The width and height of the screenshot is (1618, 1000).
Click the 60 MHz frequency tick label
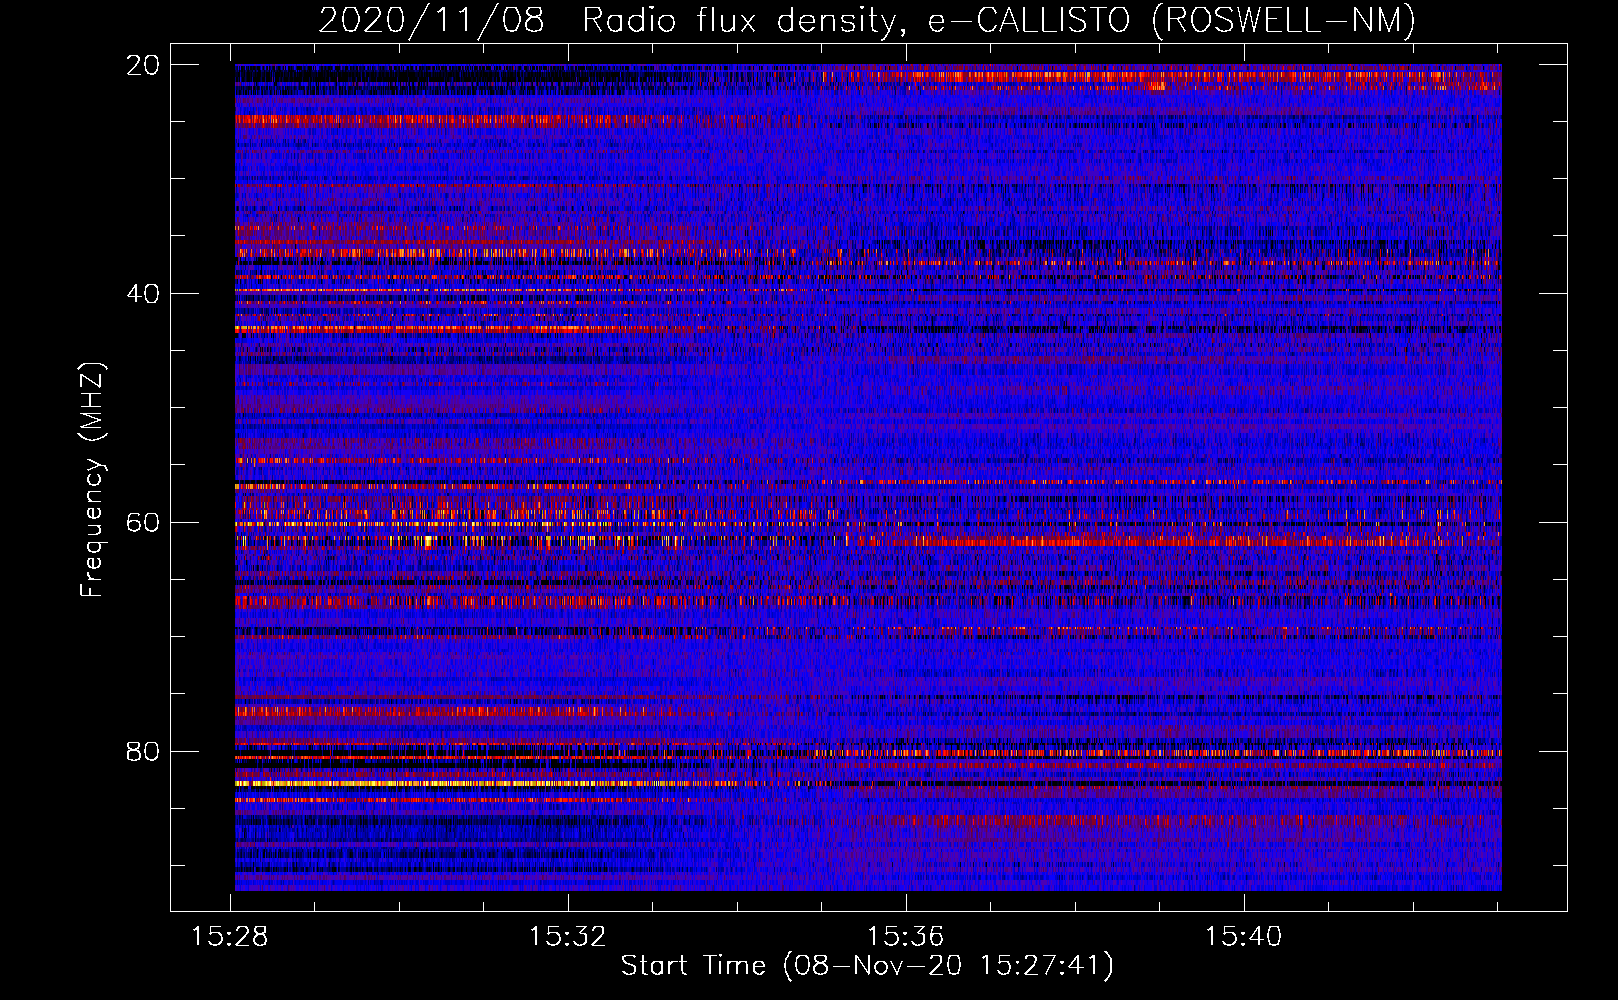tap(142, 523)
